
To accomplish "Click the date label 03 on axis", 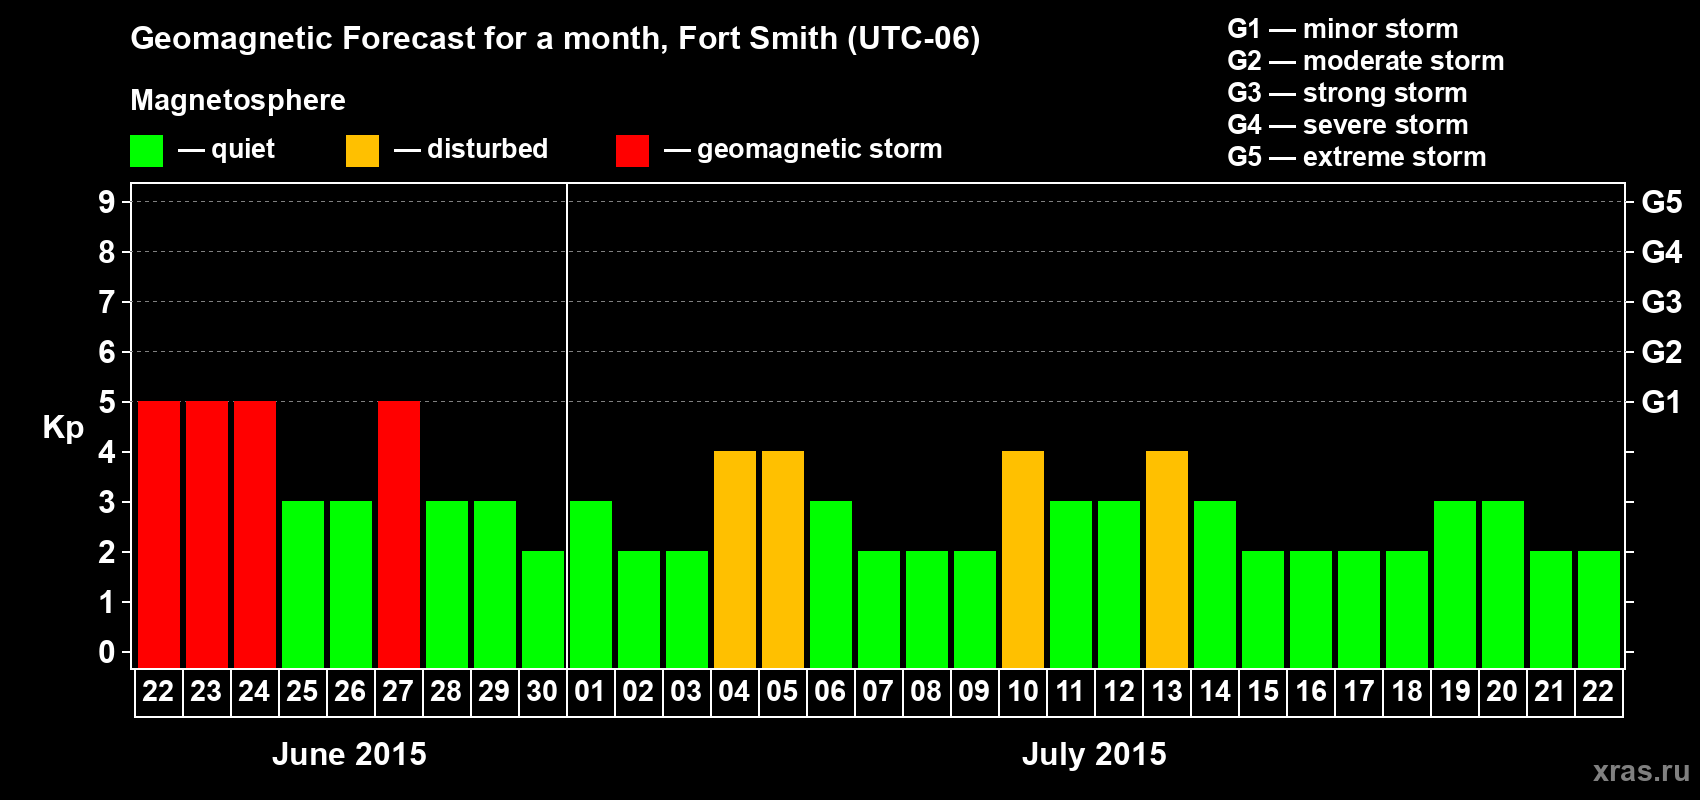I will click(686, 691).
